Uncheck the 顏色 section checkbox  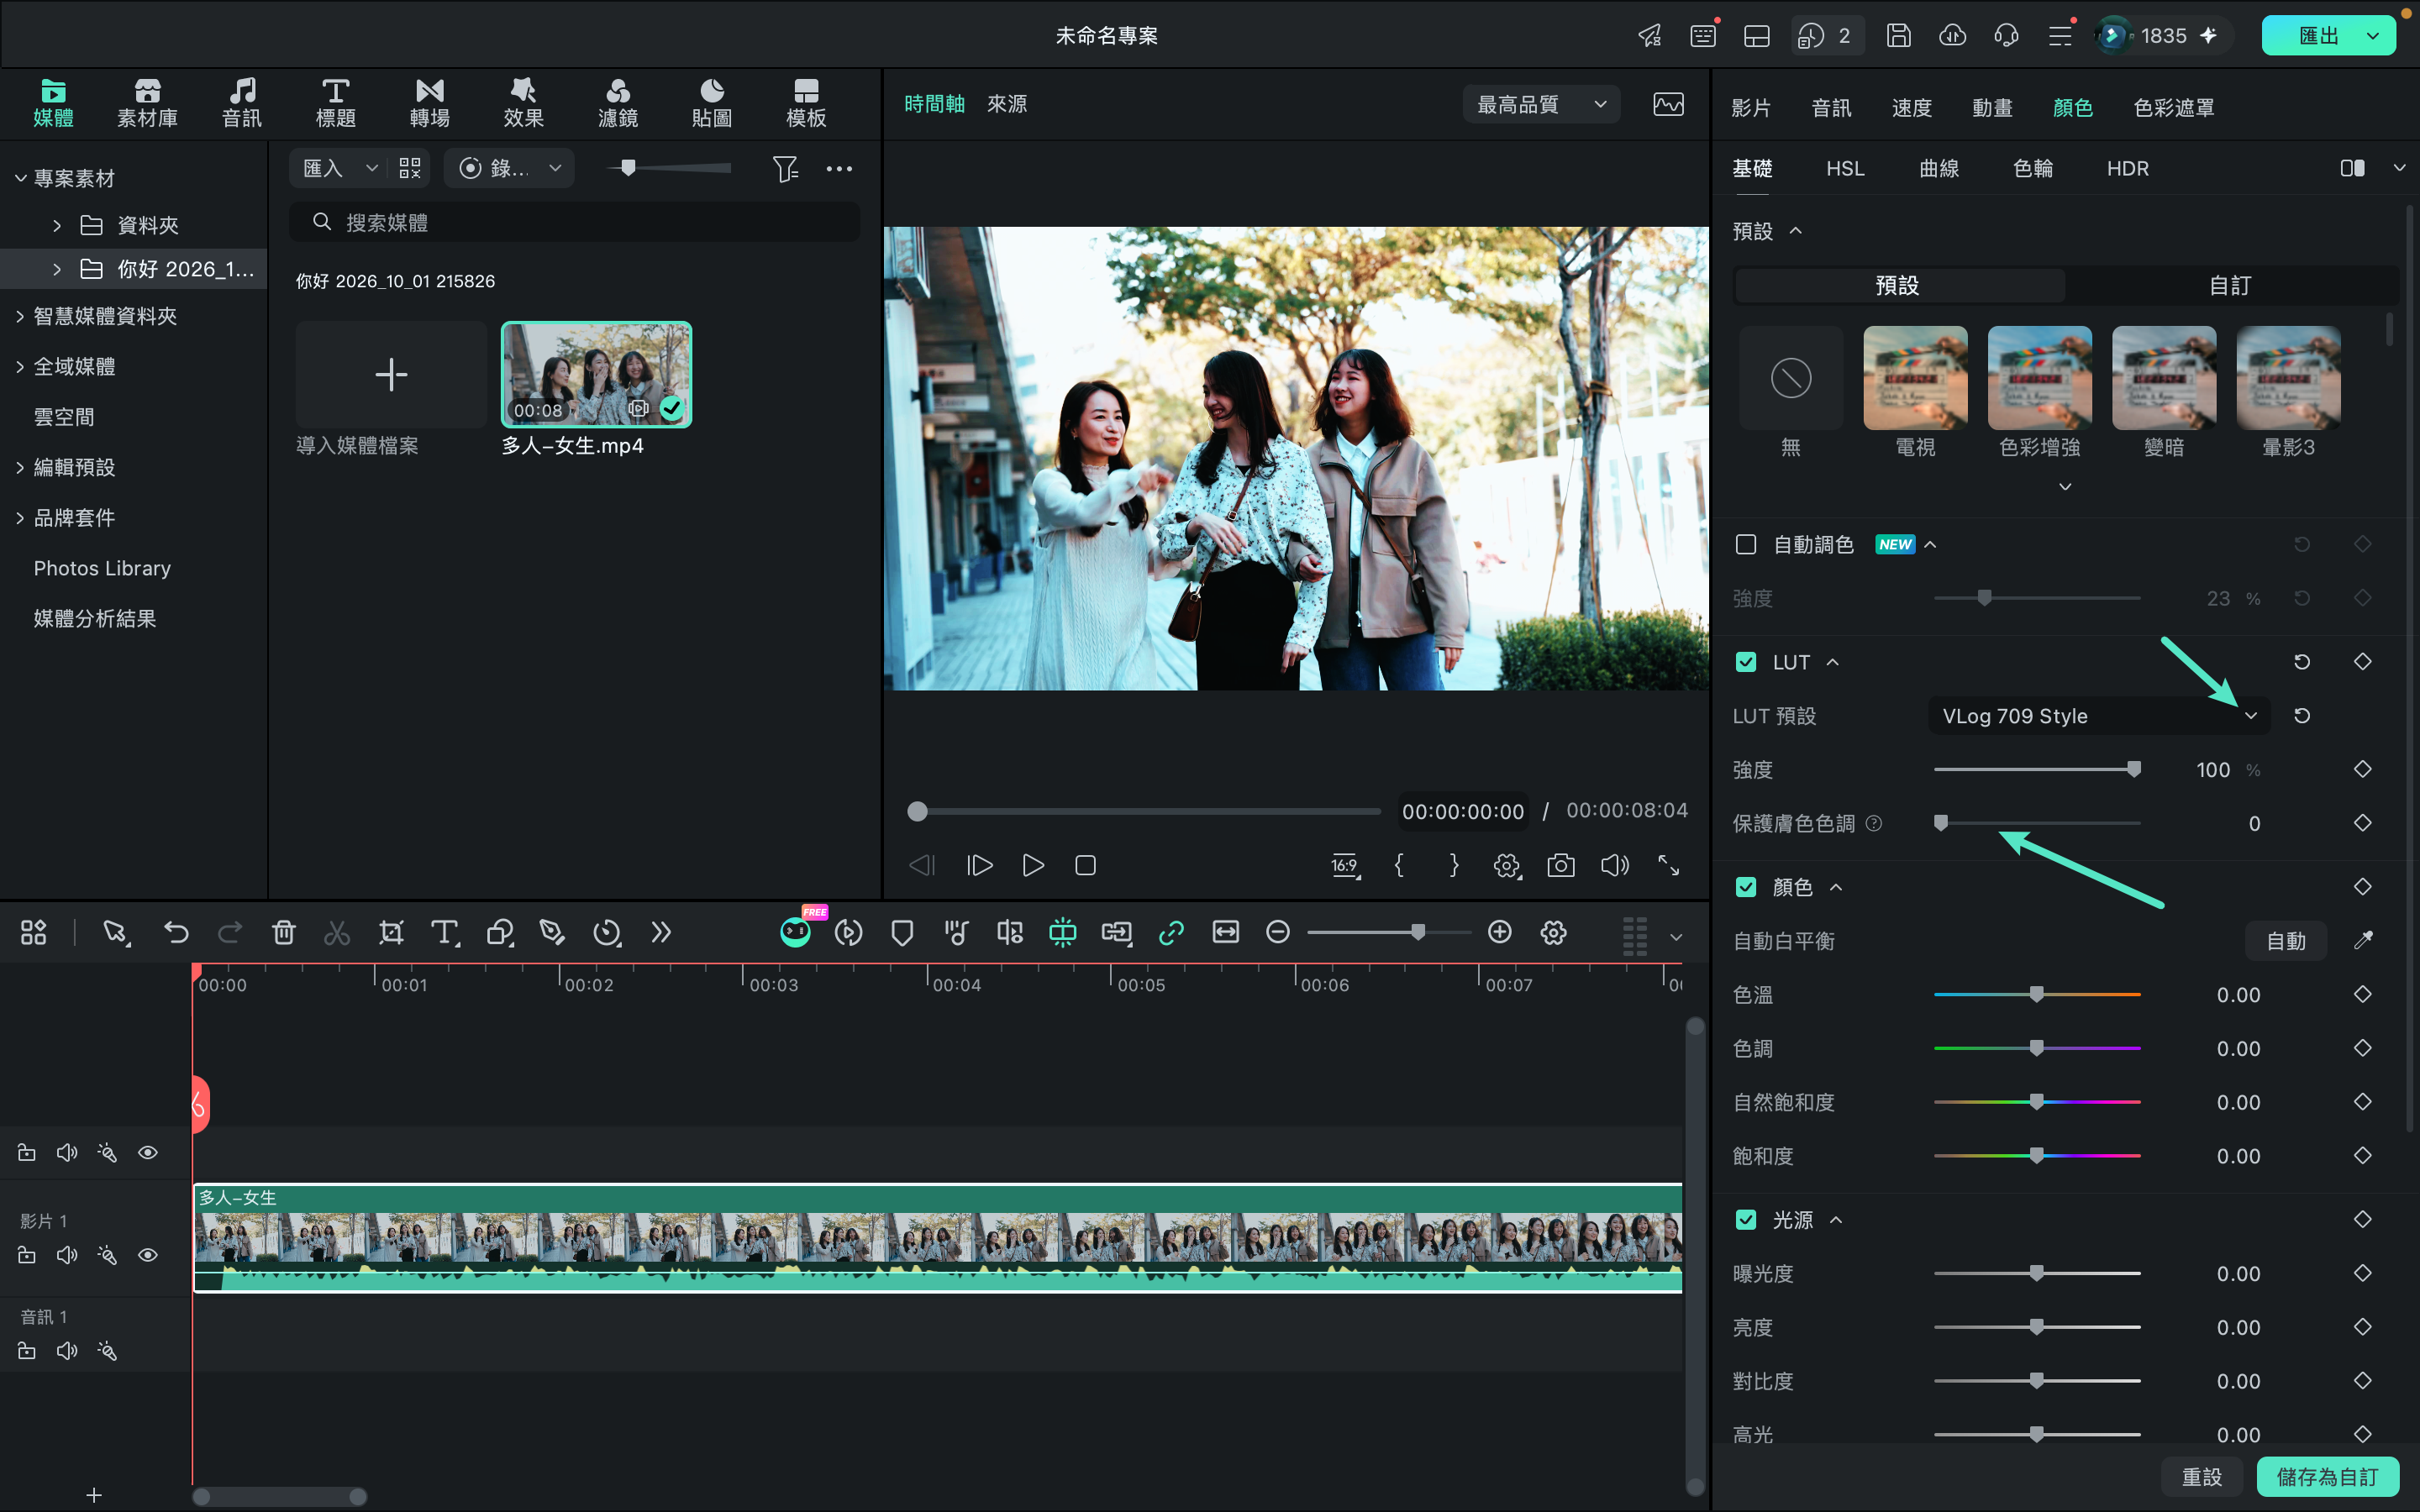pyautogui.click(x=1746, y=887)
